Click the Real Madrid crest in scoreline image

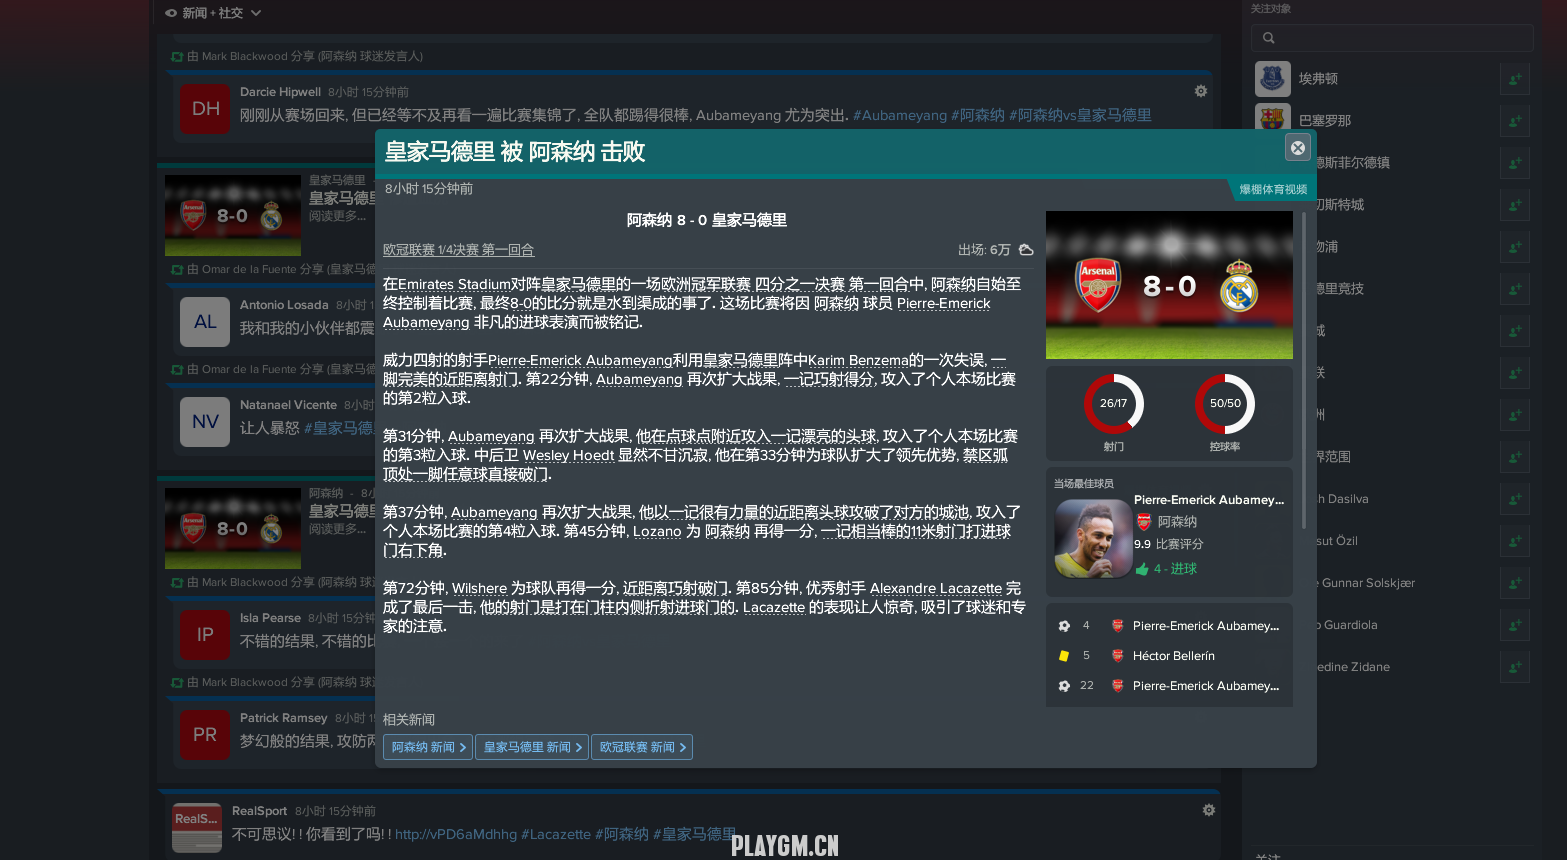(x=1239, y=285)
